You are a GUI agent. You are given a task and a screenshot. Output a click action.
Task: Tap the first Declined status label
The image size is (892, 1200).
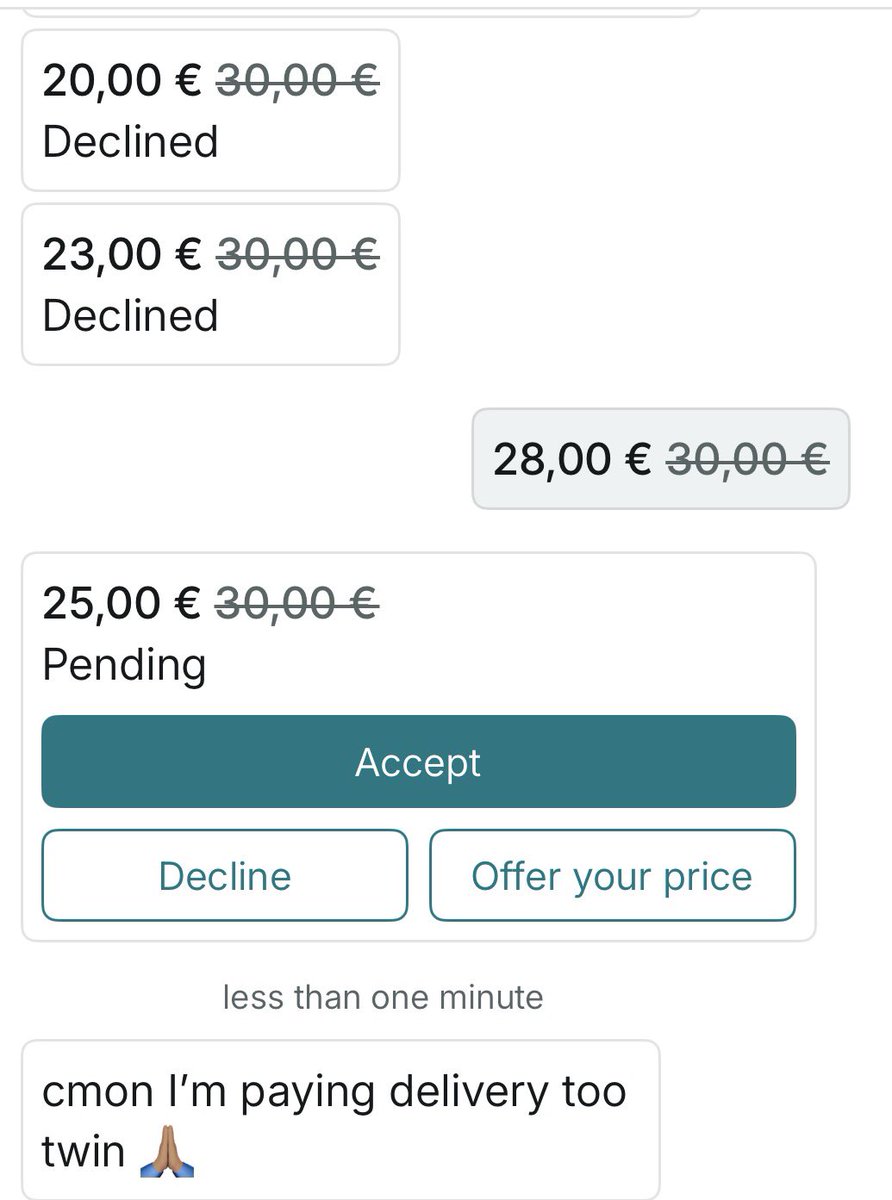pyautogui.click(x=130, y=141)
